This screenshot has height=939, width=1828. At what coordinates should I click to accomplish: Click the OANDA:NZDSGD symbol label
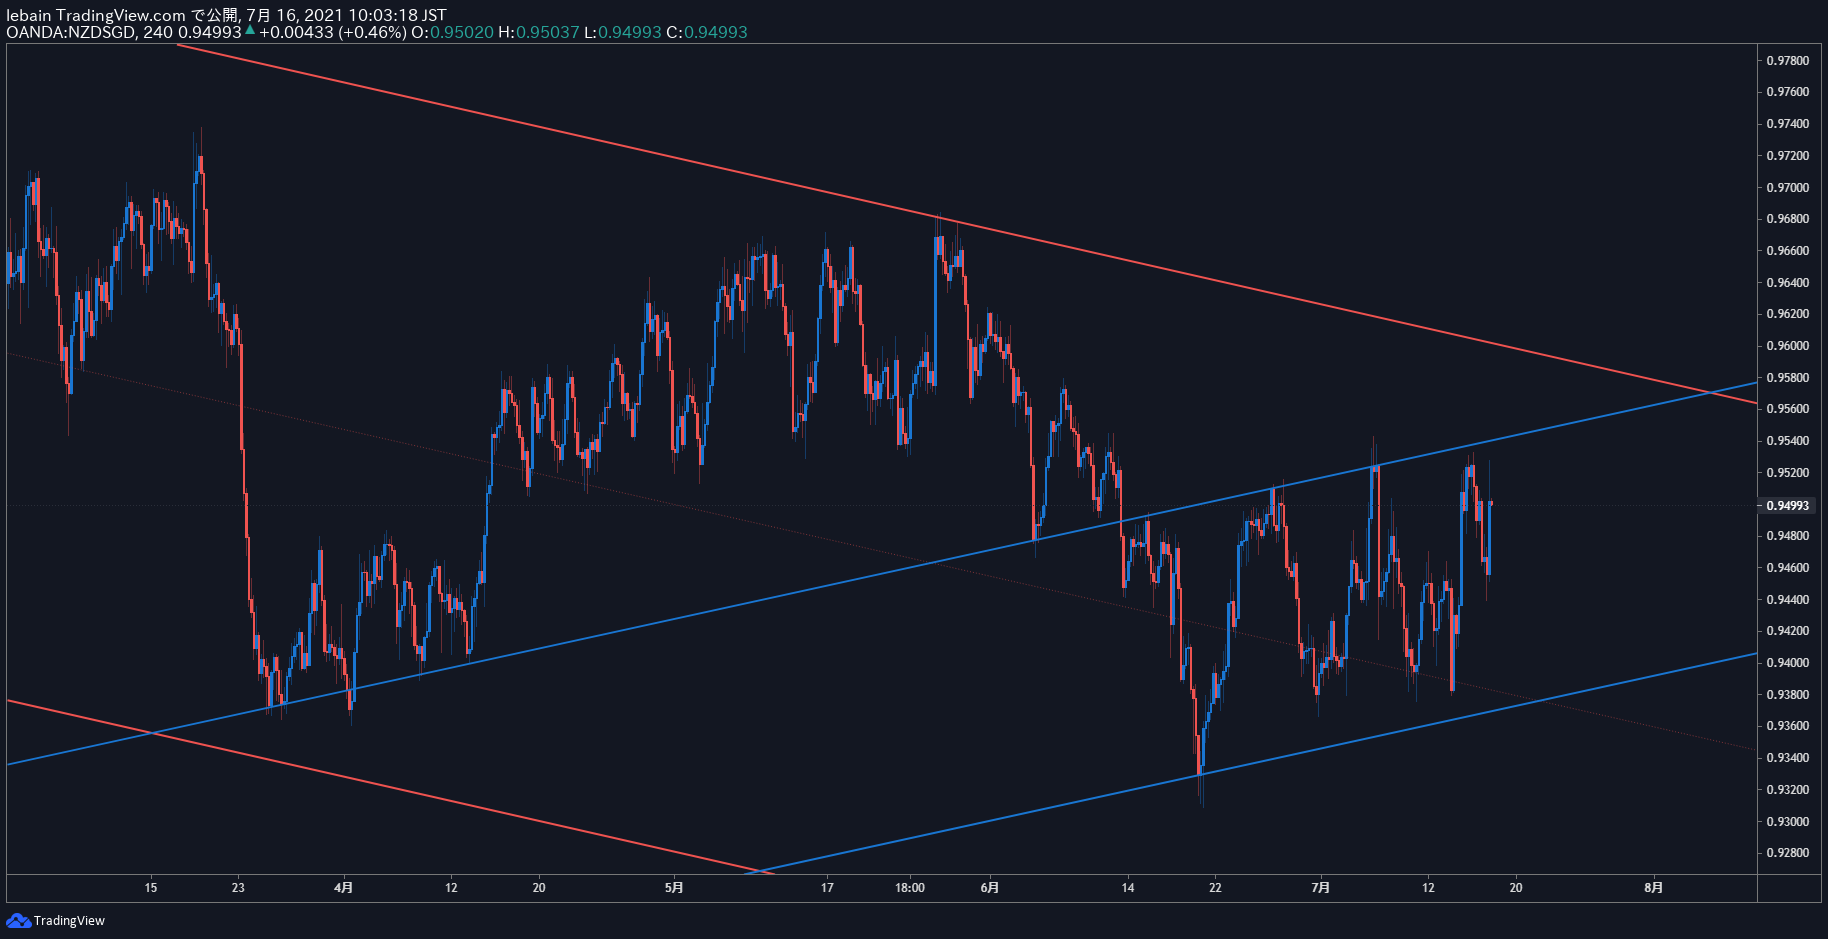[72, 32]
